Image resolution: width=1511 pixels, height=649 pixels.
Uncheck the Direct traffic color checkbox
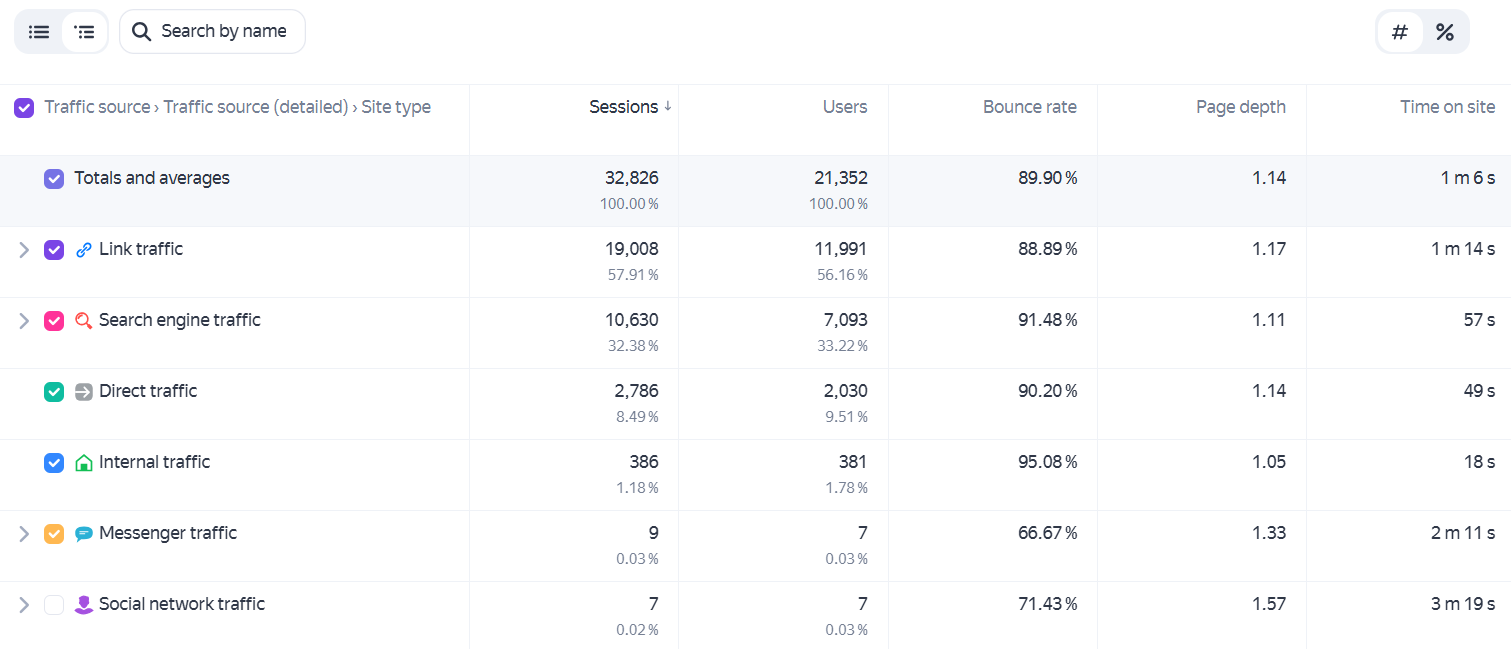click(54, 392)
